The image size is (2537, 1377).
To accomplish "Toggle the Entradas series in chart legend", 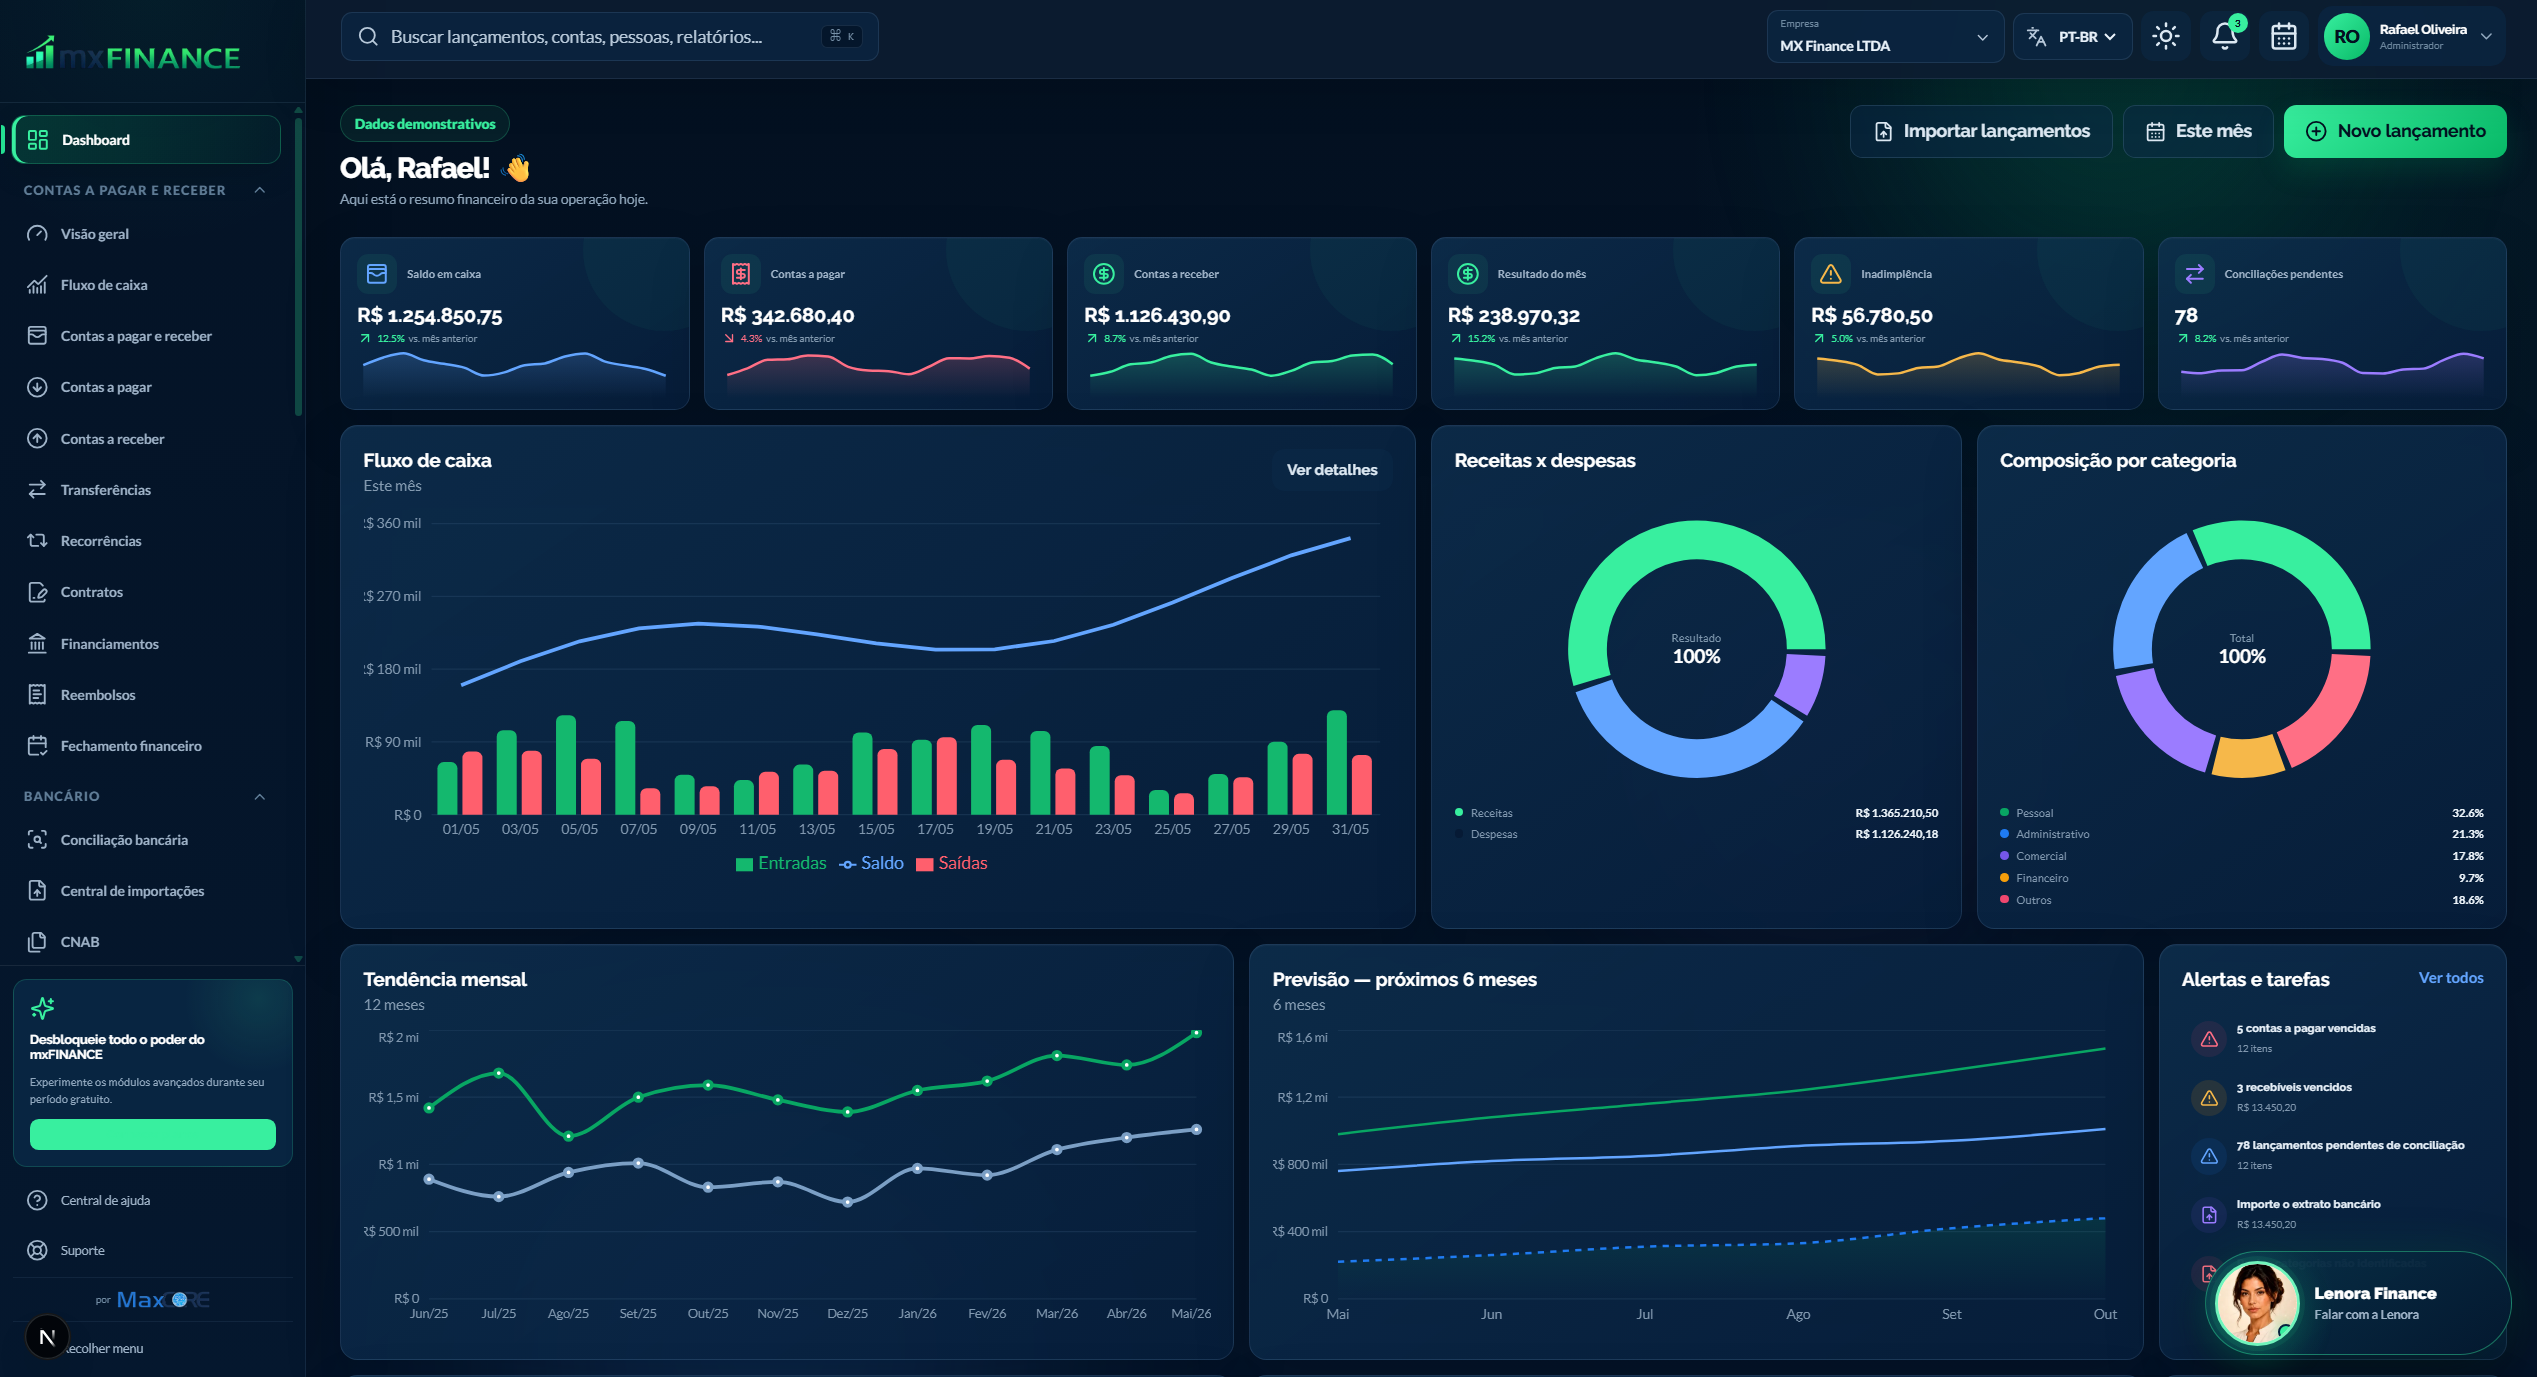I will click(x=781, y=864).
